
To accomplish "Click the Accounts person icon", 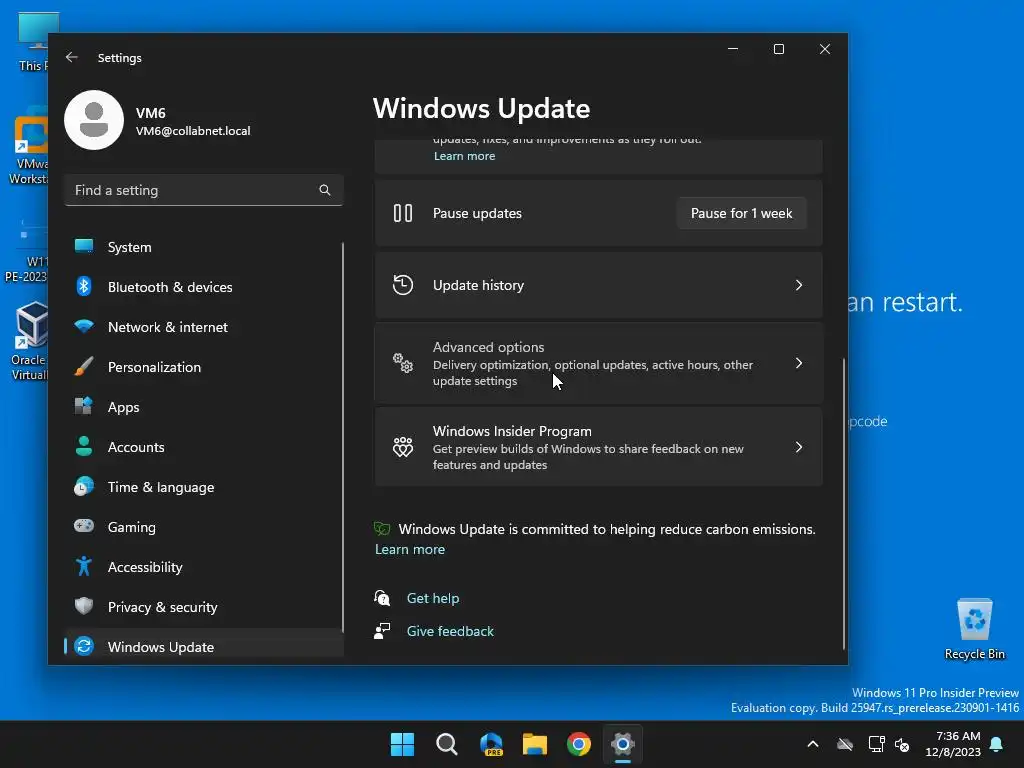I will pos(84,446).
